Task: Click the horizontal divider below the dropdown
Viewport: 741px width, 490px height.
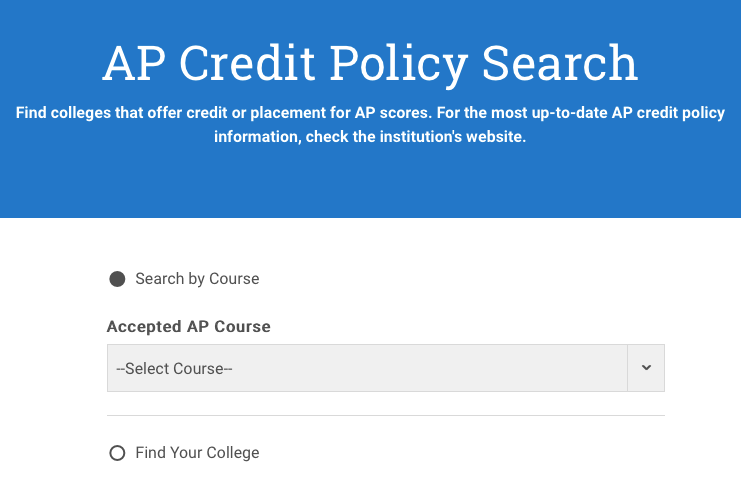Action: [385, 415]
